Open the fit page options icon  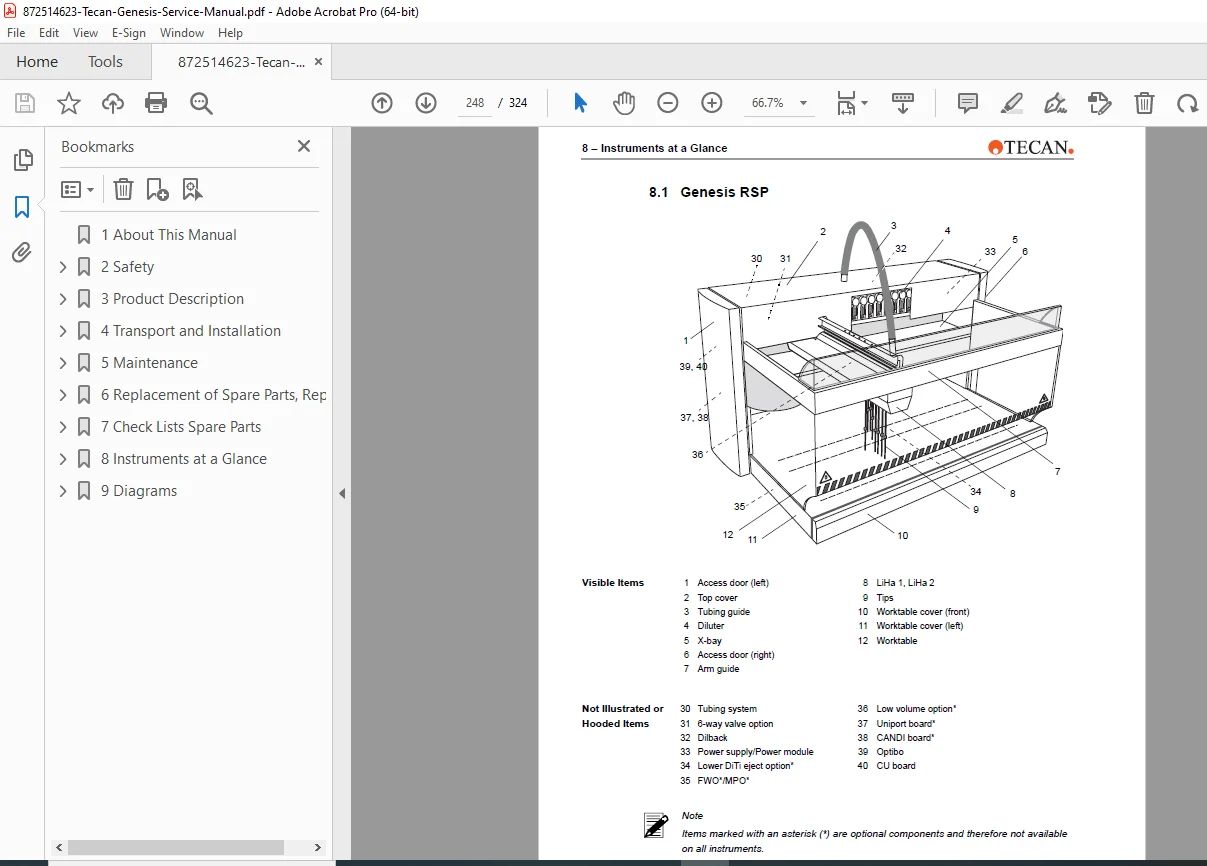(x=852, y=103)
